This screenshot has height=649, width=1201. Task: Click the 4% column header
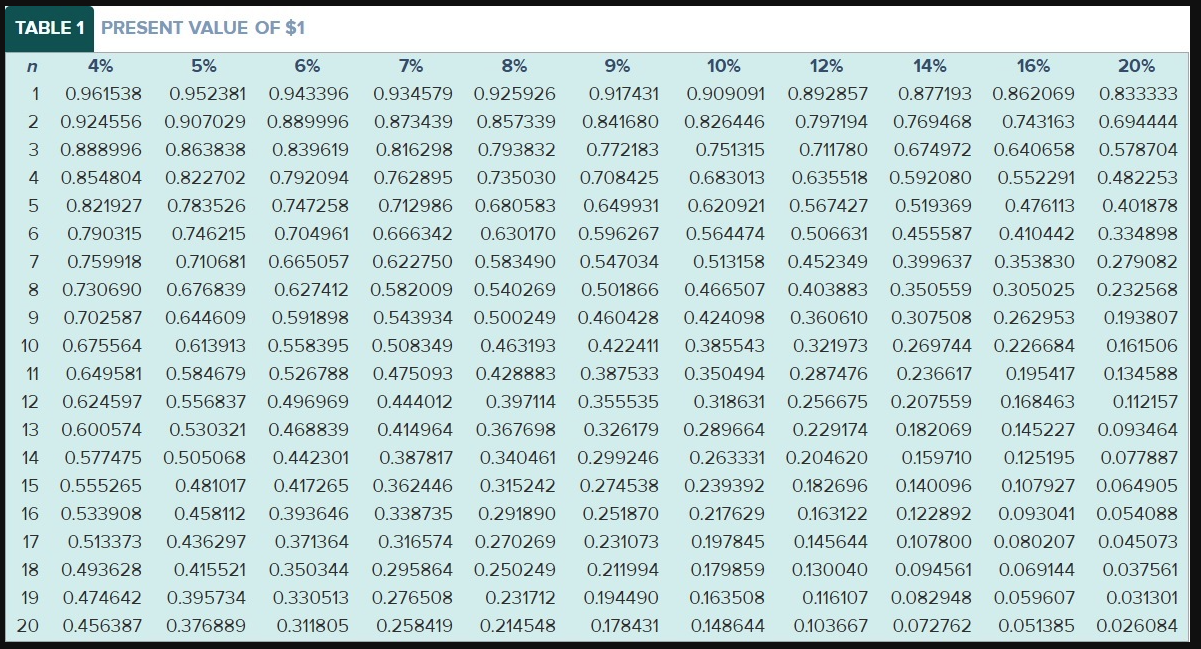(101, 66)
